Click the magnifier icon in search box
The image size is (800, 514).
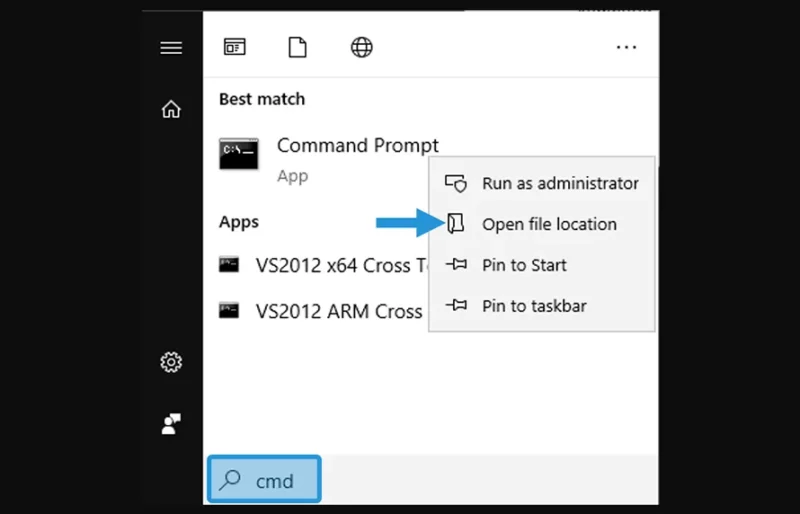[x=230, y=480]
